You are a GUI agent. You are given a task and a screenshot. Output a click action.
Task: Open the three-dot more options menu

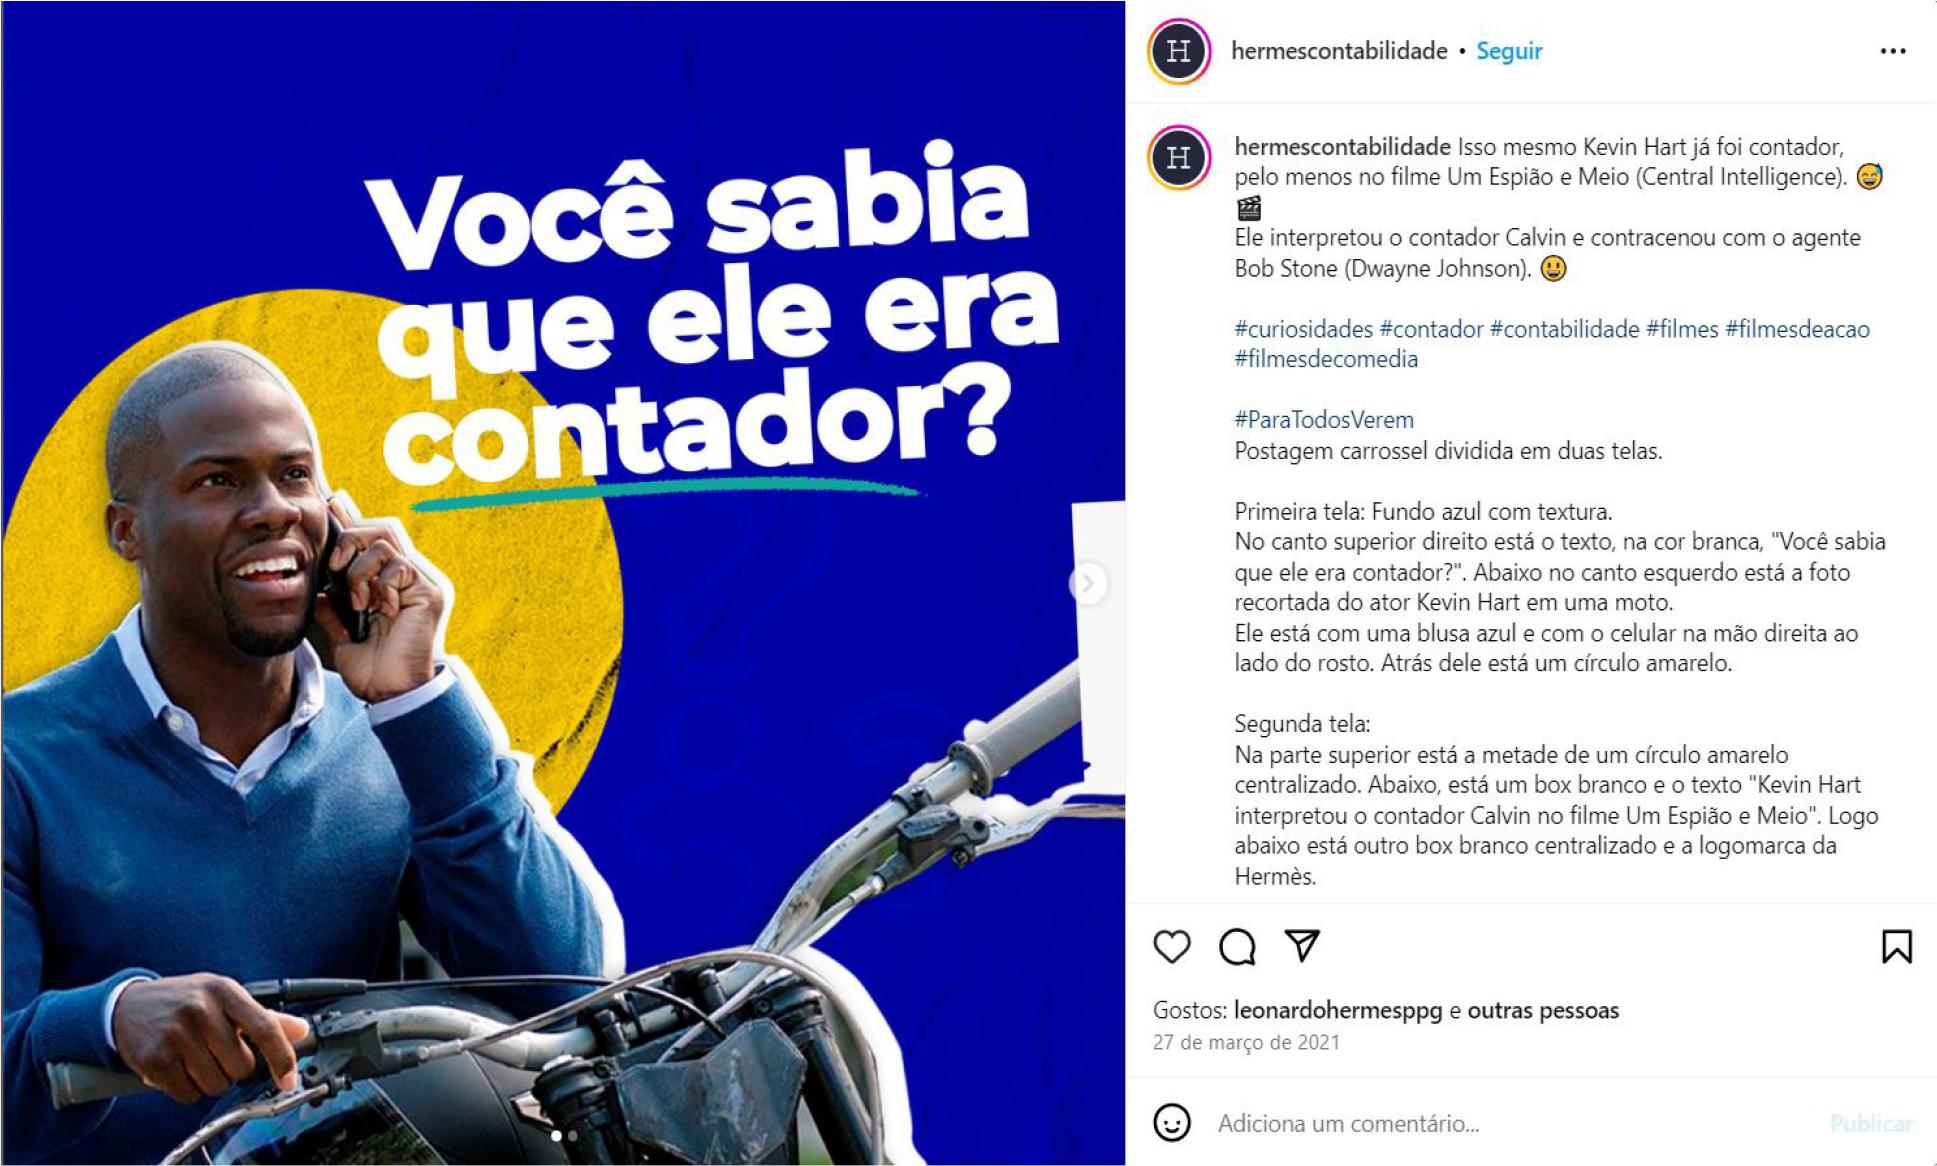[1892, 51]
